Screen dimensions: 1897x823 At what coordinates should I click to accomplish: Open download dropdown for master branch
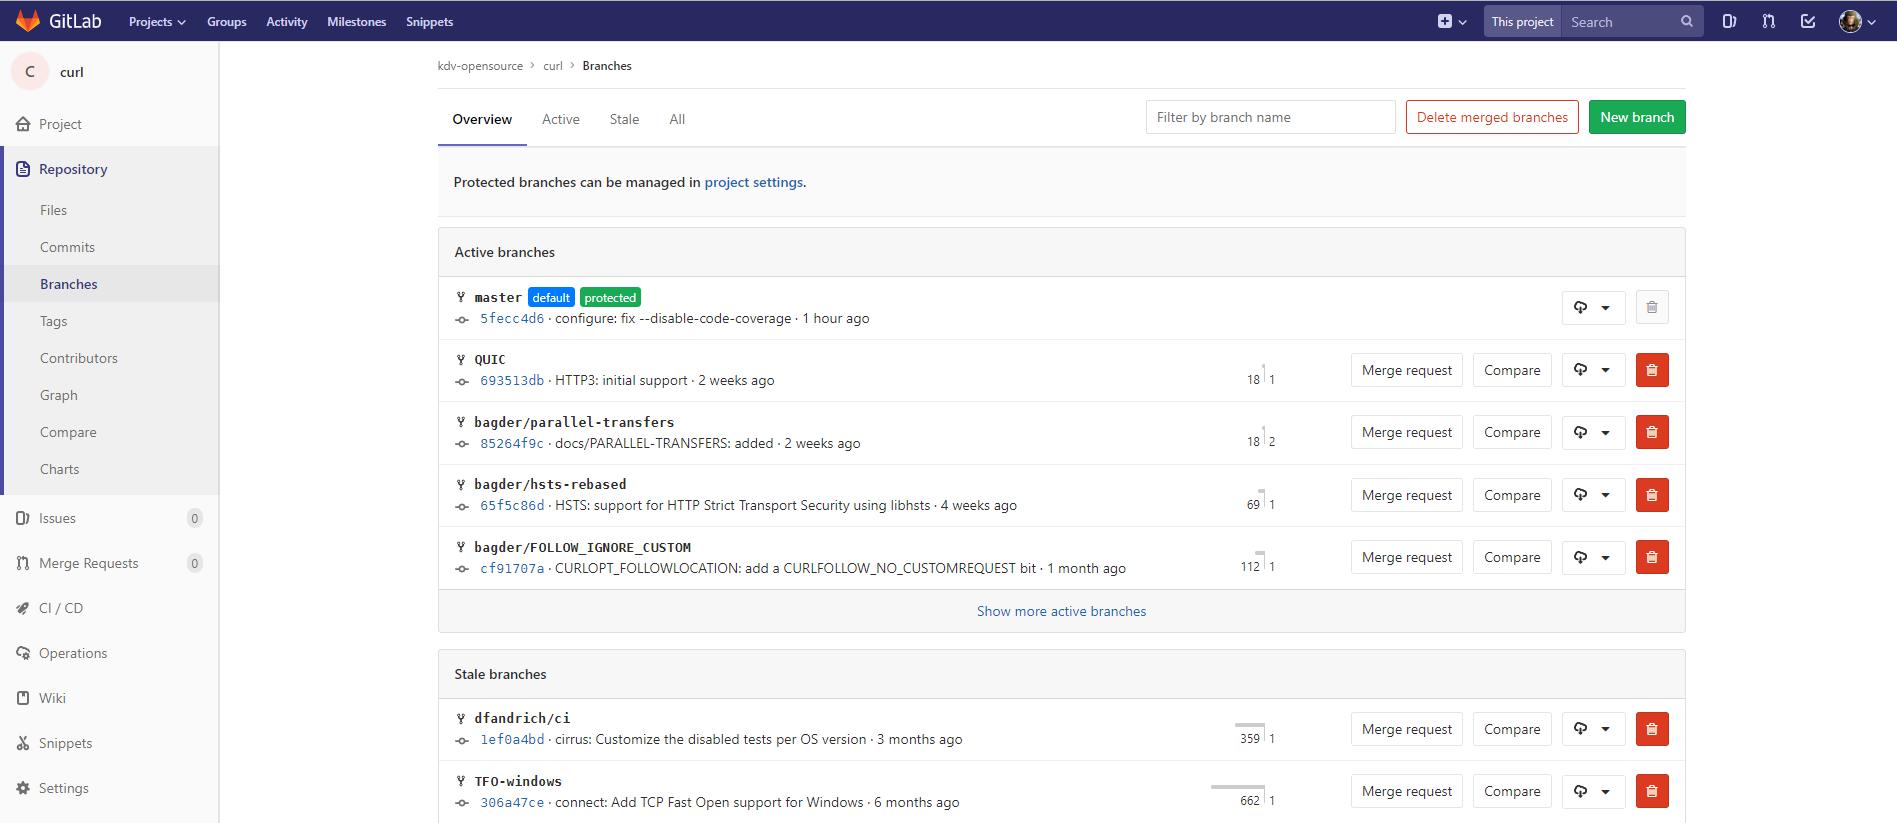tap(1593, 308)
